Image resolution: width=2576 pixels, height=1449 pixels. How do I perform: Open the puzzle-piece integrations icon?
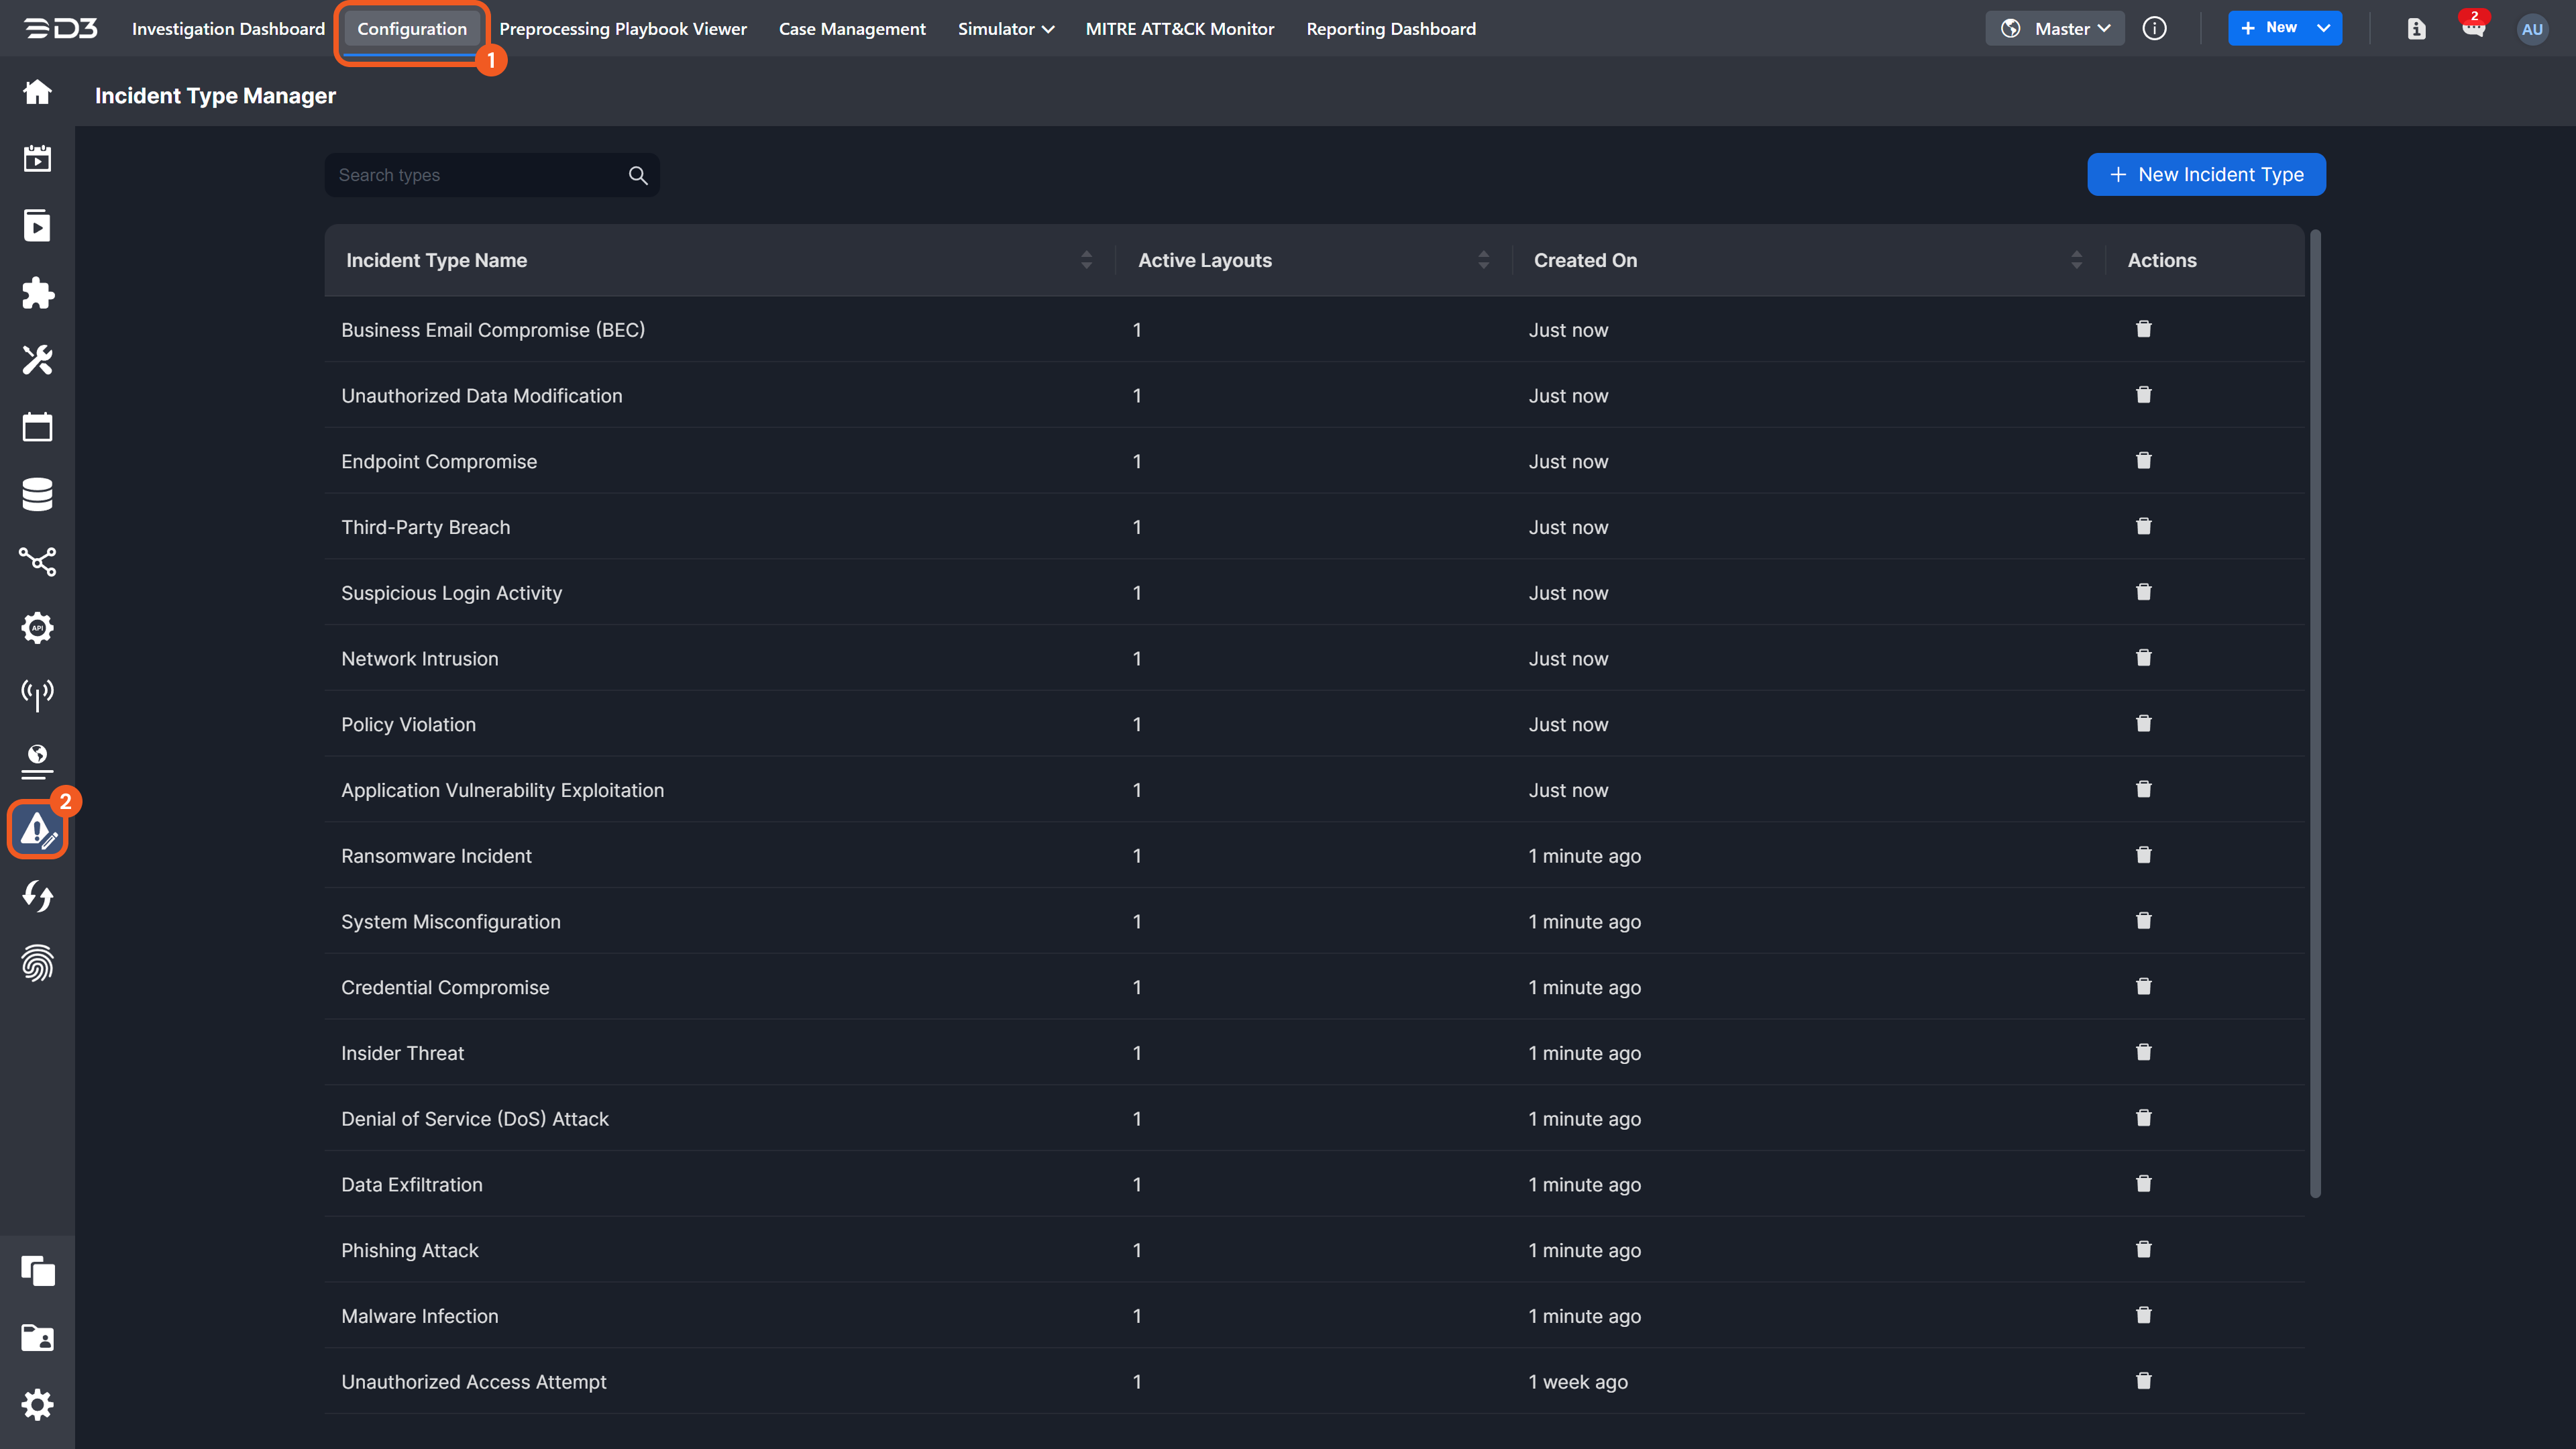coord(37,293)
